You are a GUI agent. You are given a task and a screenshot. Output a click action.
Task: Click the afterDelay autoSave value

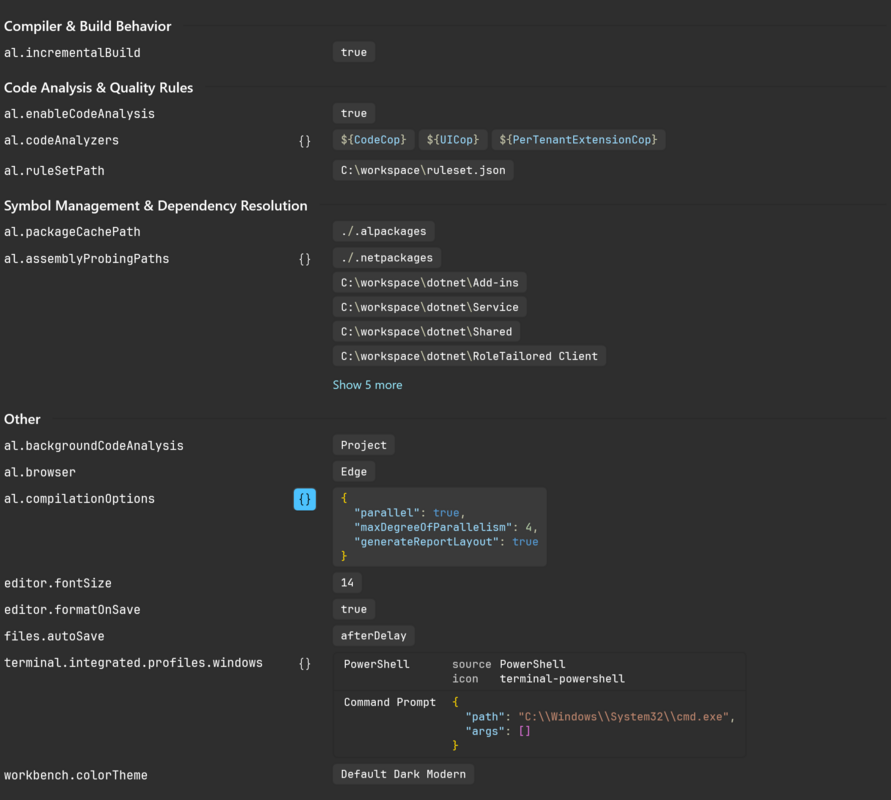click(x=373, y=636)
